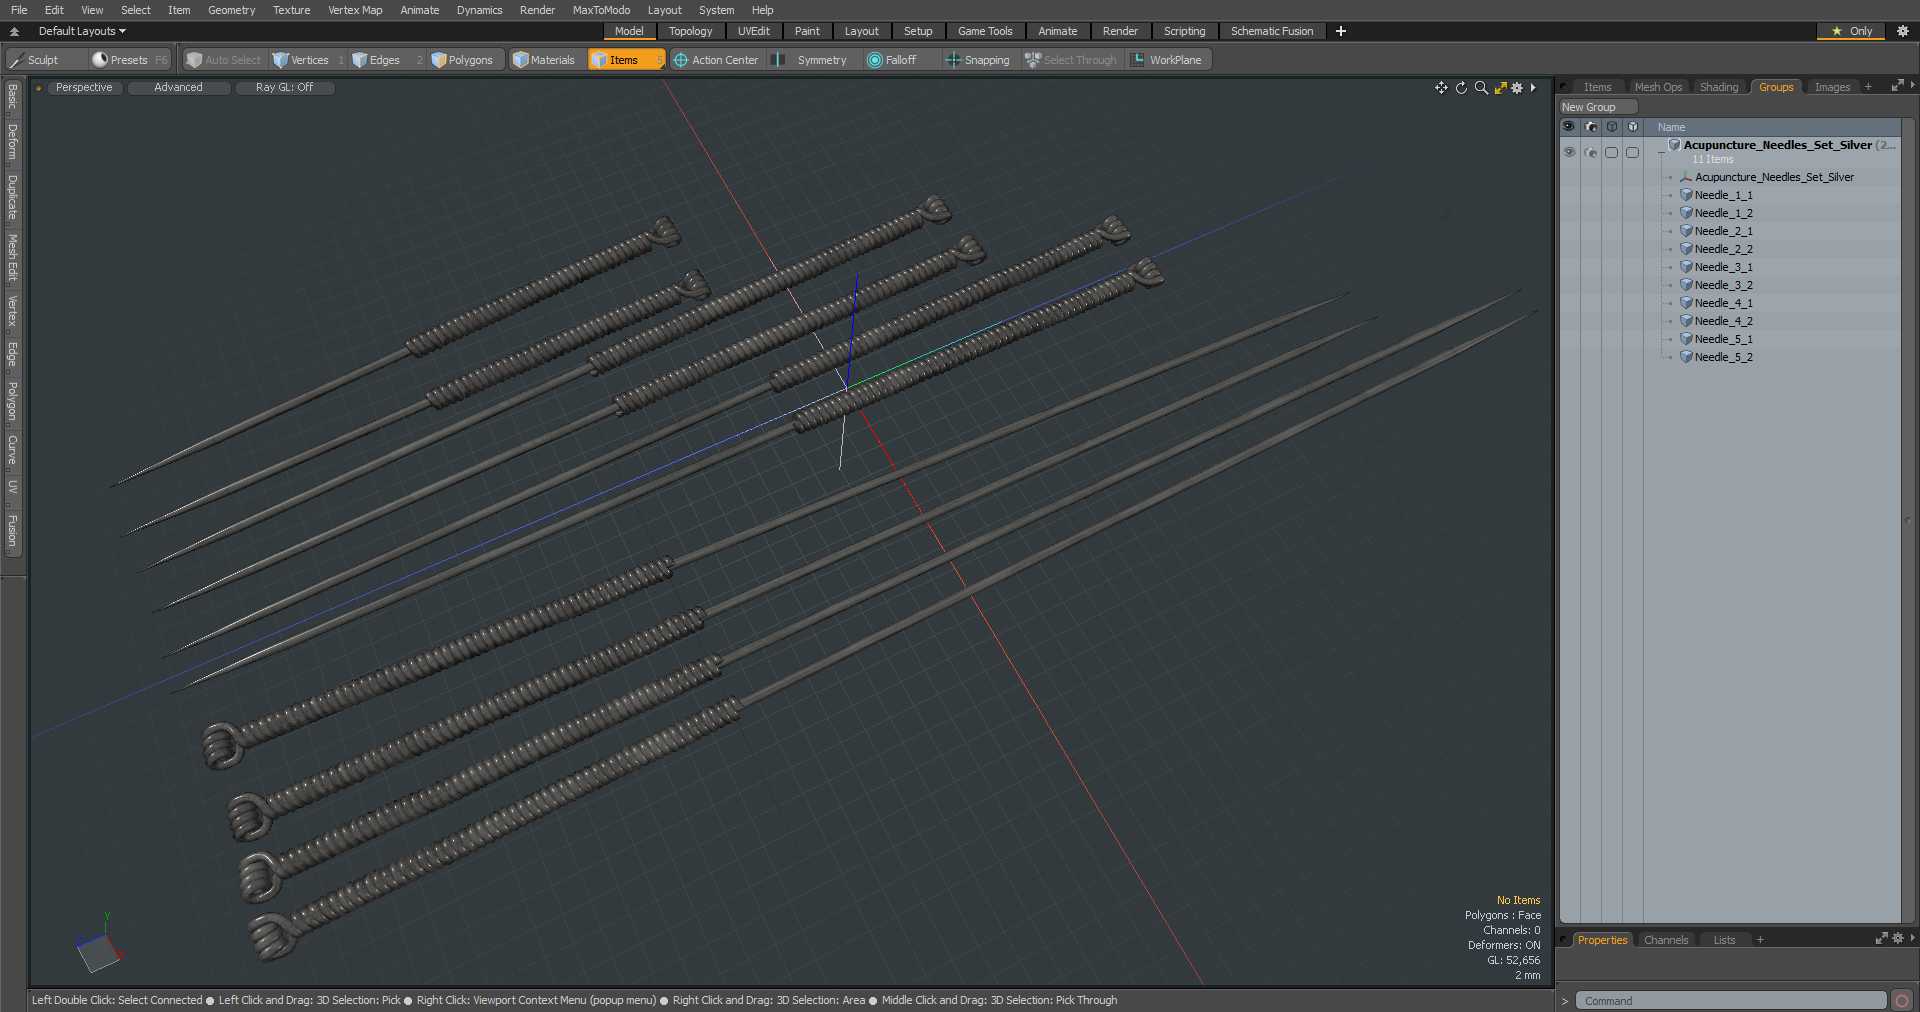Viewport: 1920px width, 1012px height.
Task: Click the visibility column header eye icon
Action: coord(1568,127)
